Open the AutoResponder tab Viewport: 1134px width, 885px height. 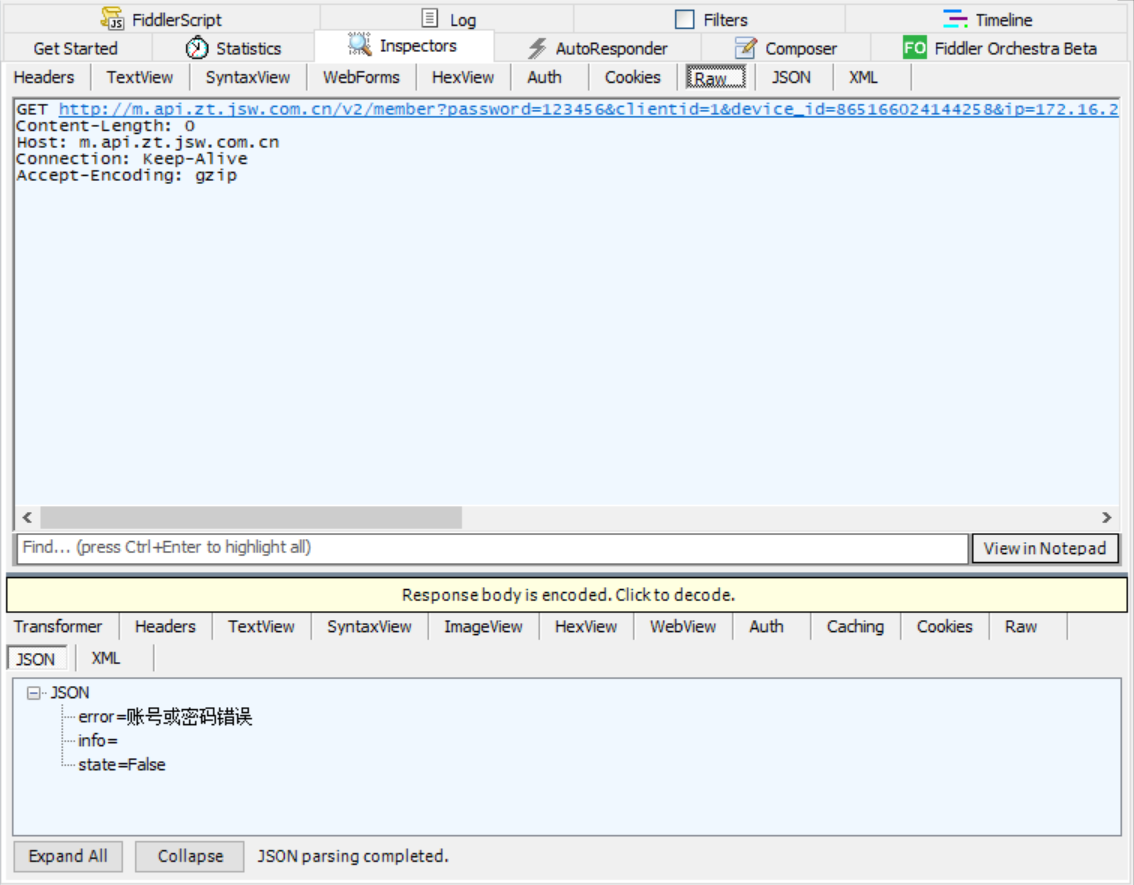598,48
